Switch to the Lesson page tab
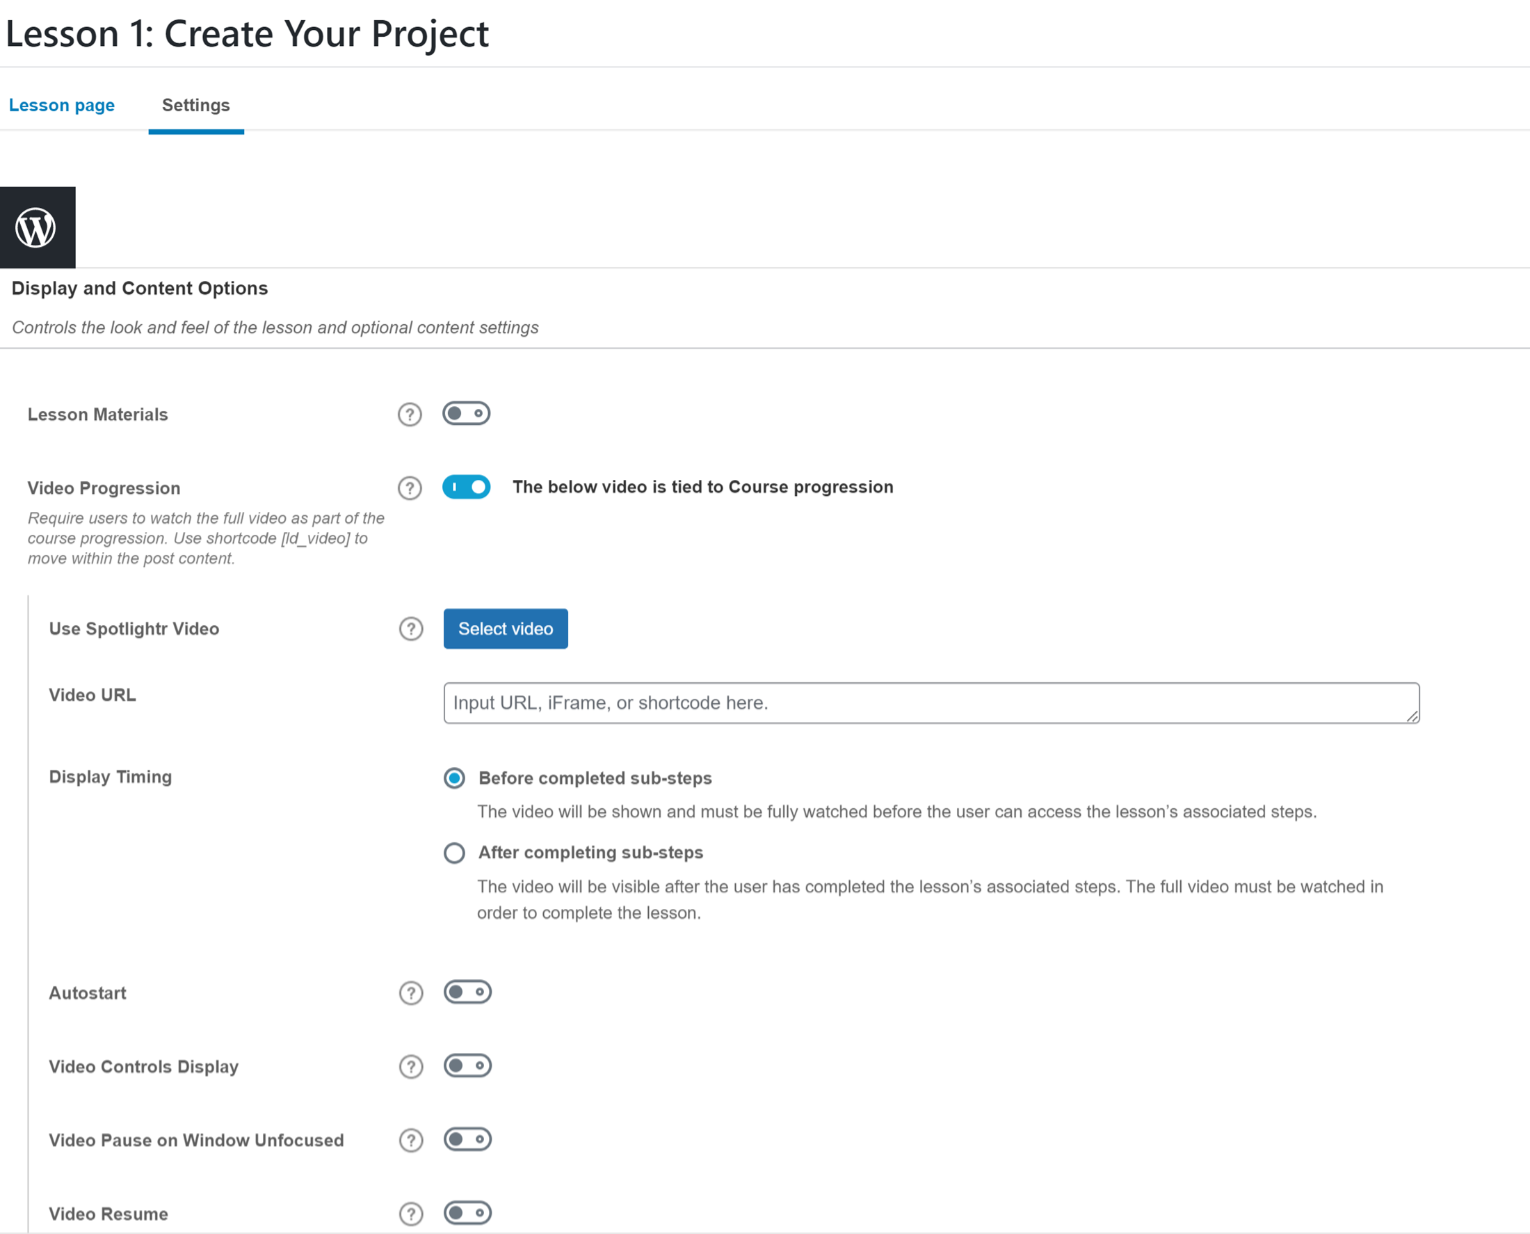 (x=62, y=105)
